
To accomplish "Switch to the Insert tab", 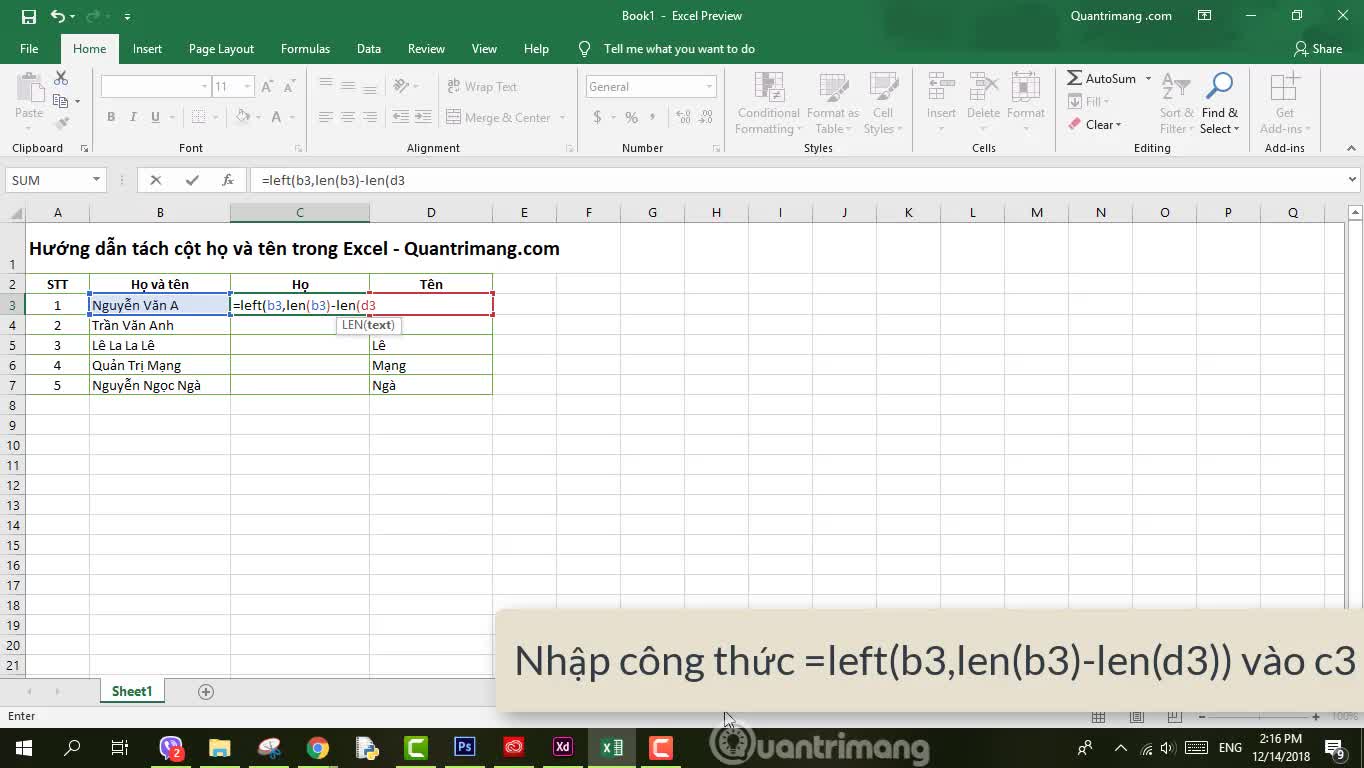I will [147, 49].
